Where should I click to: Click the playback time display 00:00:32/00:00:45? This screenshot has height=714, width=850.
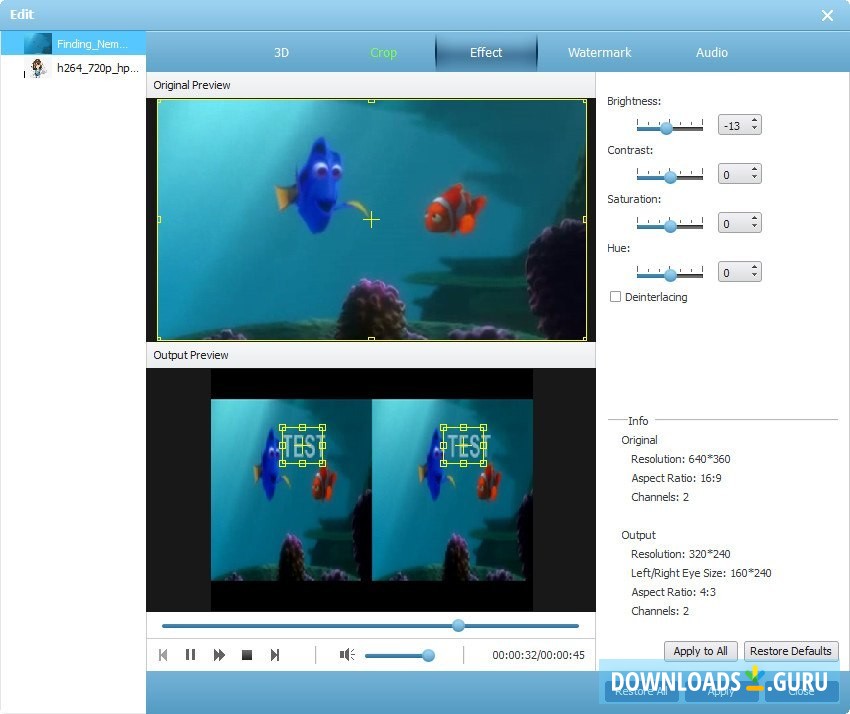[538, 655]
